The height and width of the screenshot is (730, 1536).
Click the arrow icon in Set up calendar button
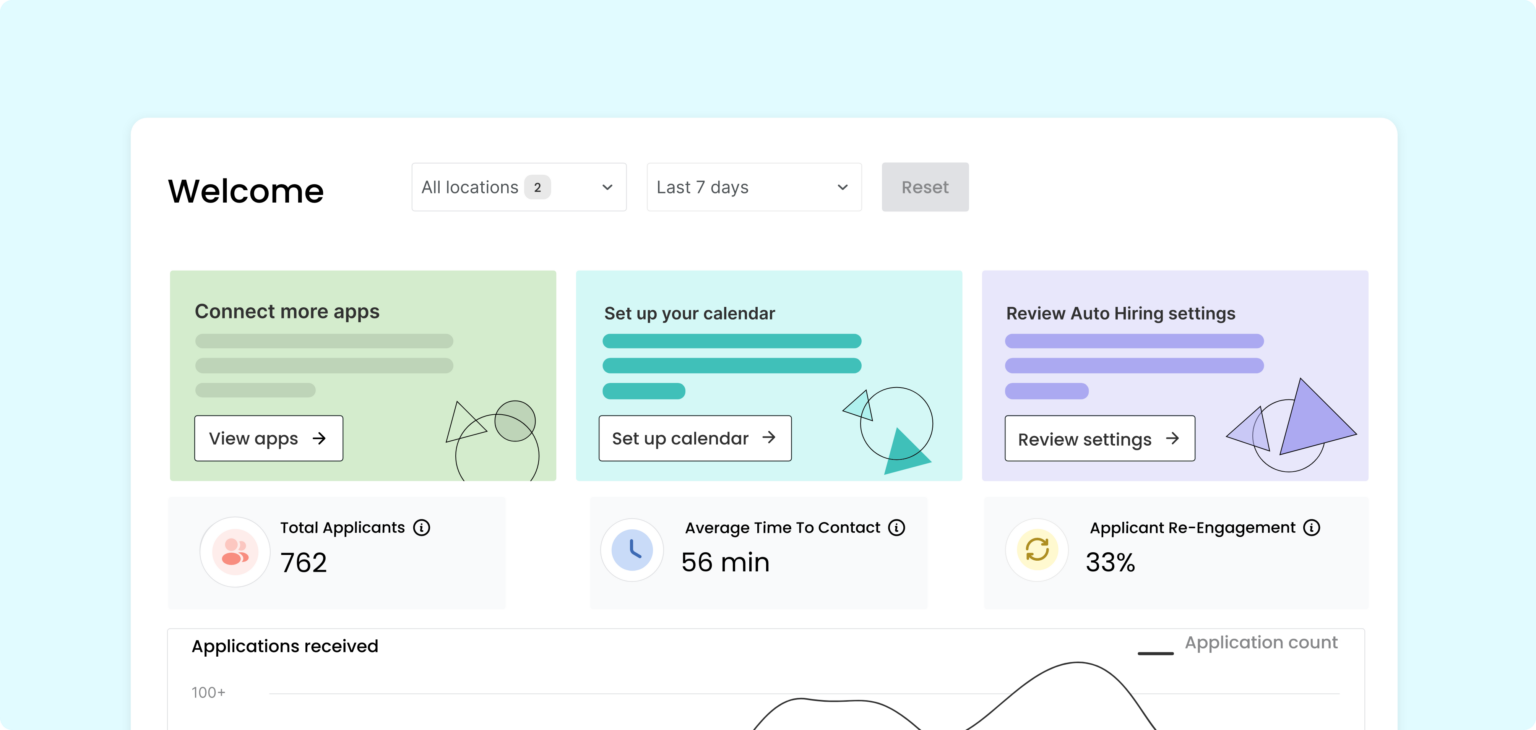tap(769, 438)
